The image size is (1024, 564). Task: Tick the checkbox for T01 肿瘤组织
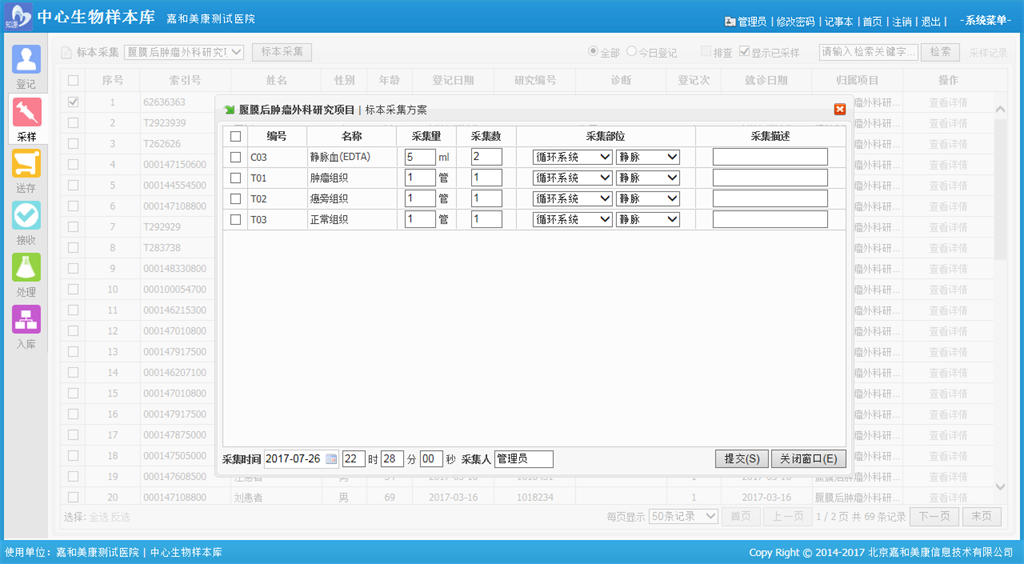tap(236, 178)
